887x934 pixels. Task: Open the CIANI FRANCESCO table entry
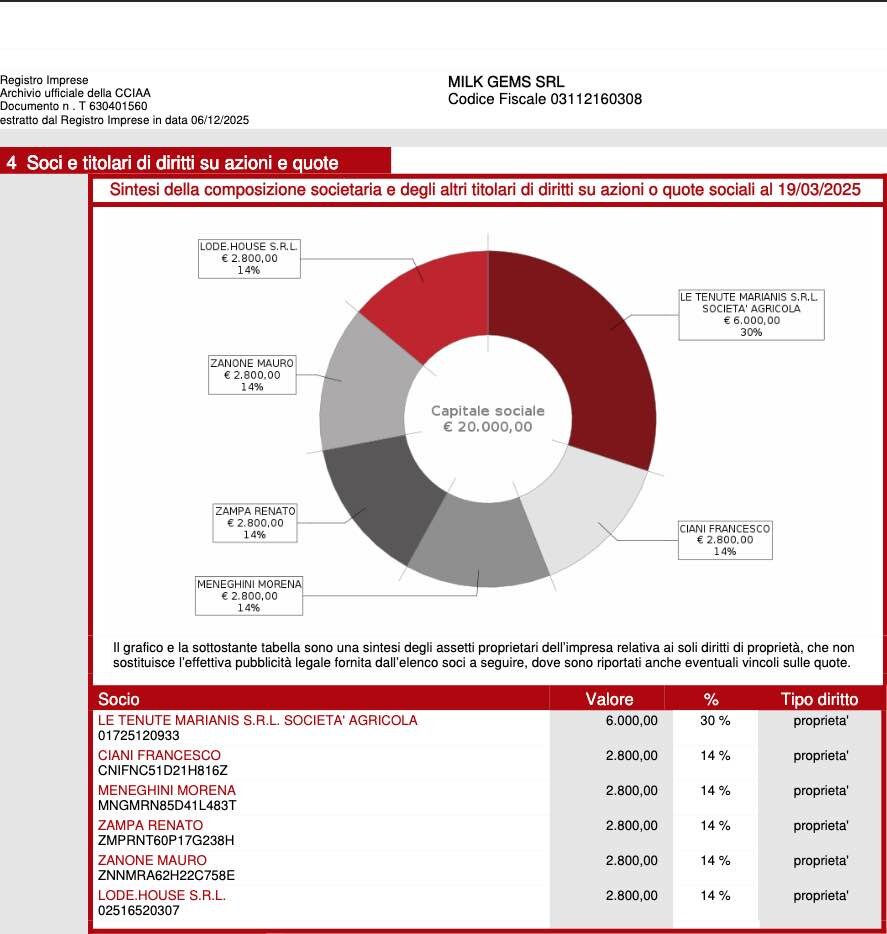(x=159, y=755)
